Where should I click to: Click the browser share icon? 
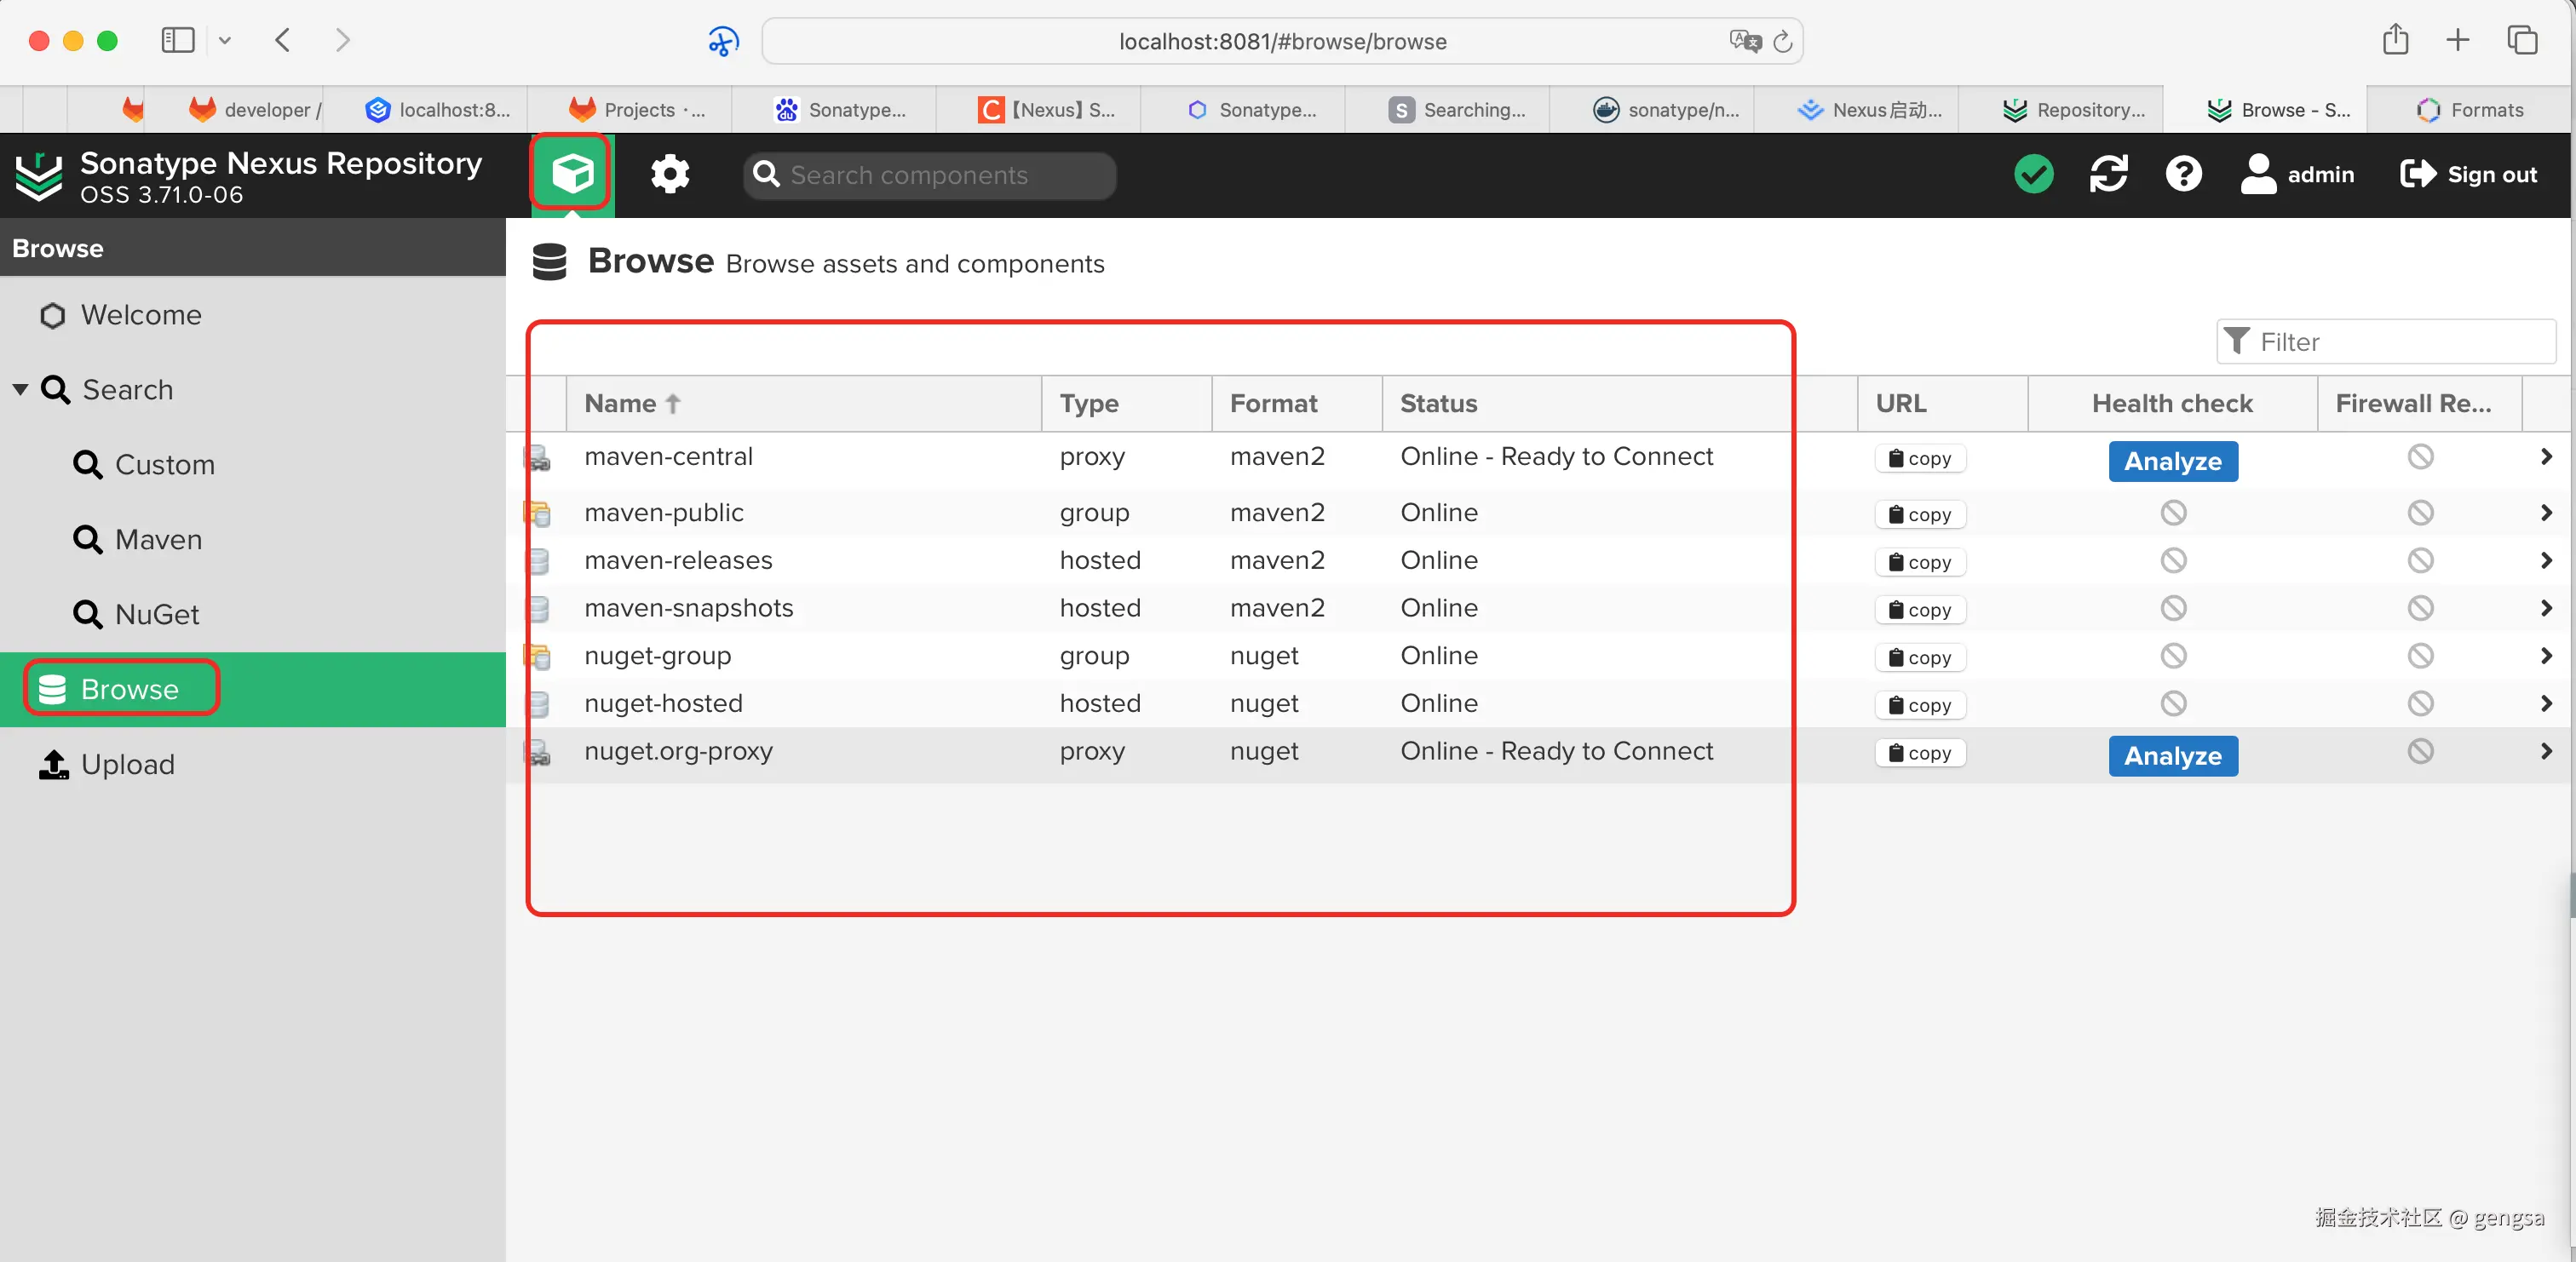pyautogui.click(x=2395, y=40)
